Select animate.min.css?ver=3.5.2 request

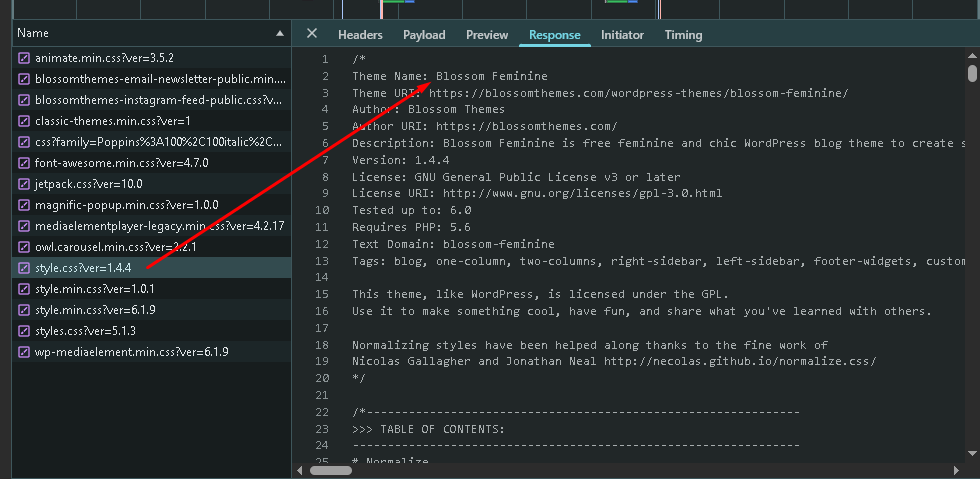point(151,58)
